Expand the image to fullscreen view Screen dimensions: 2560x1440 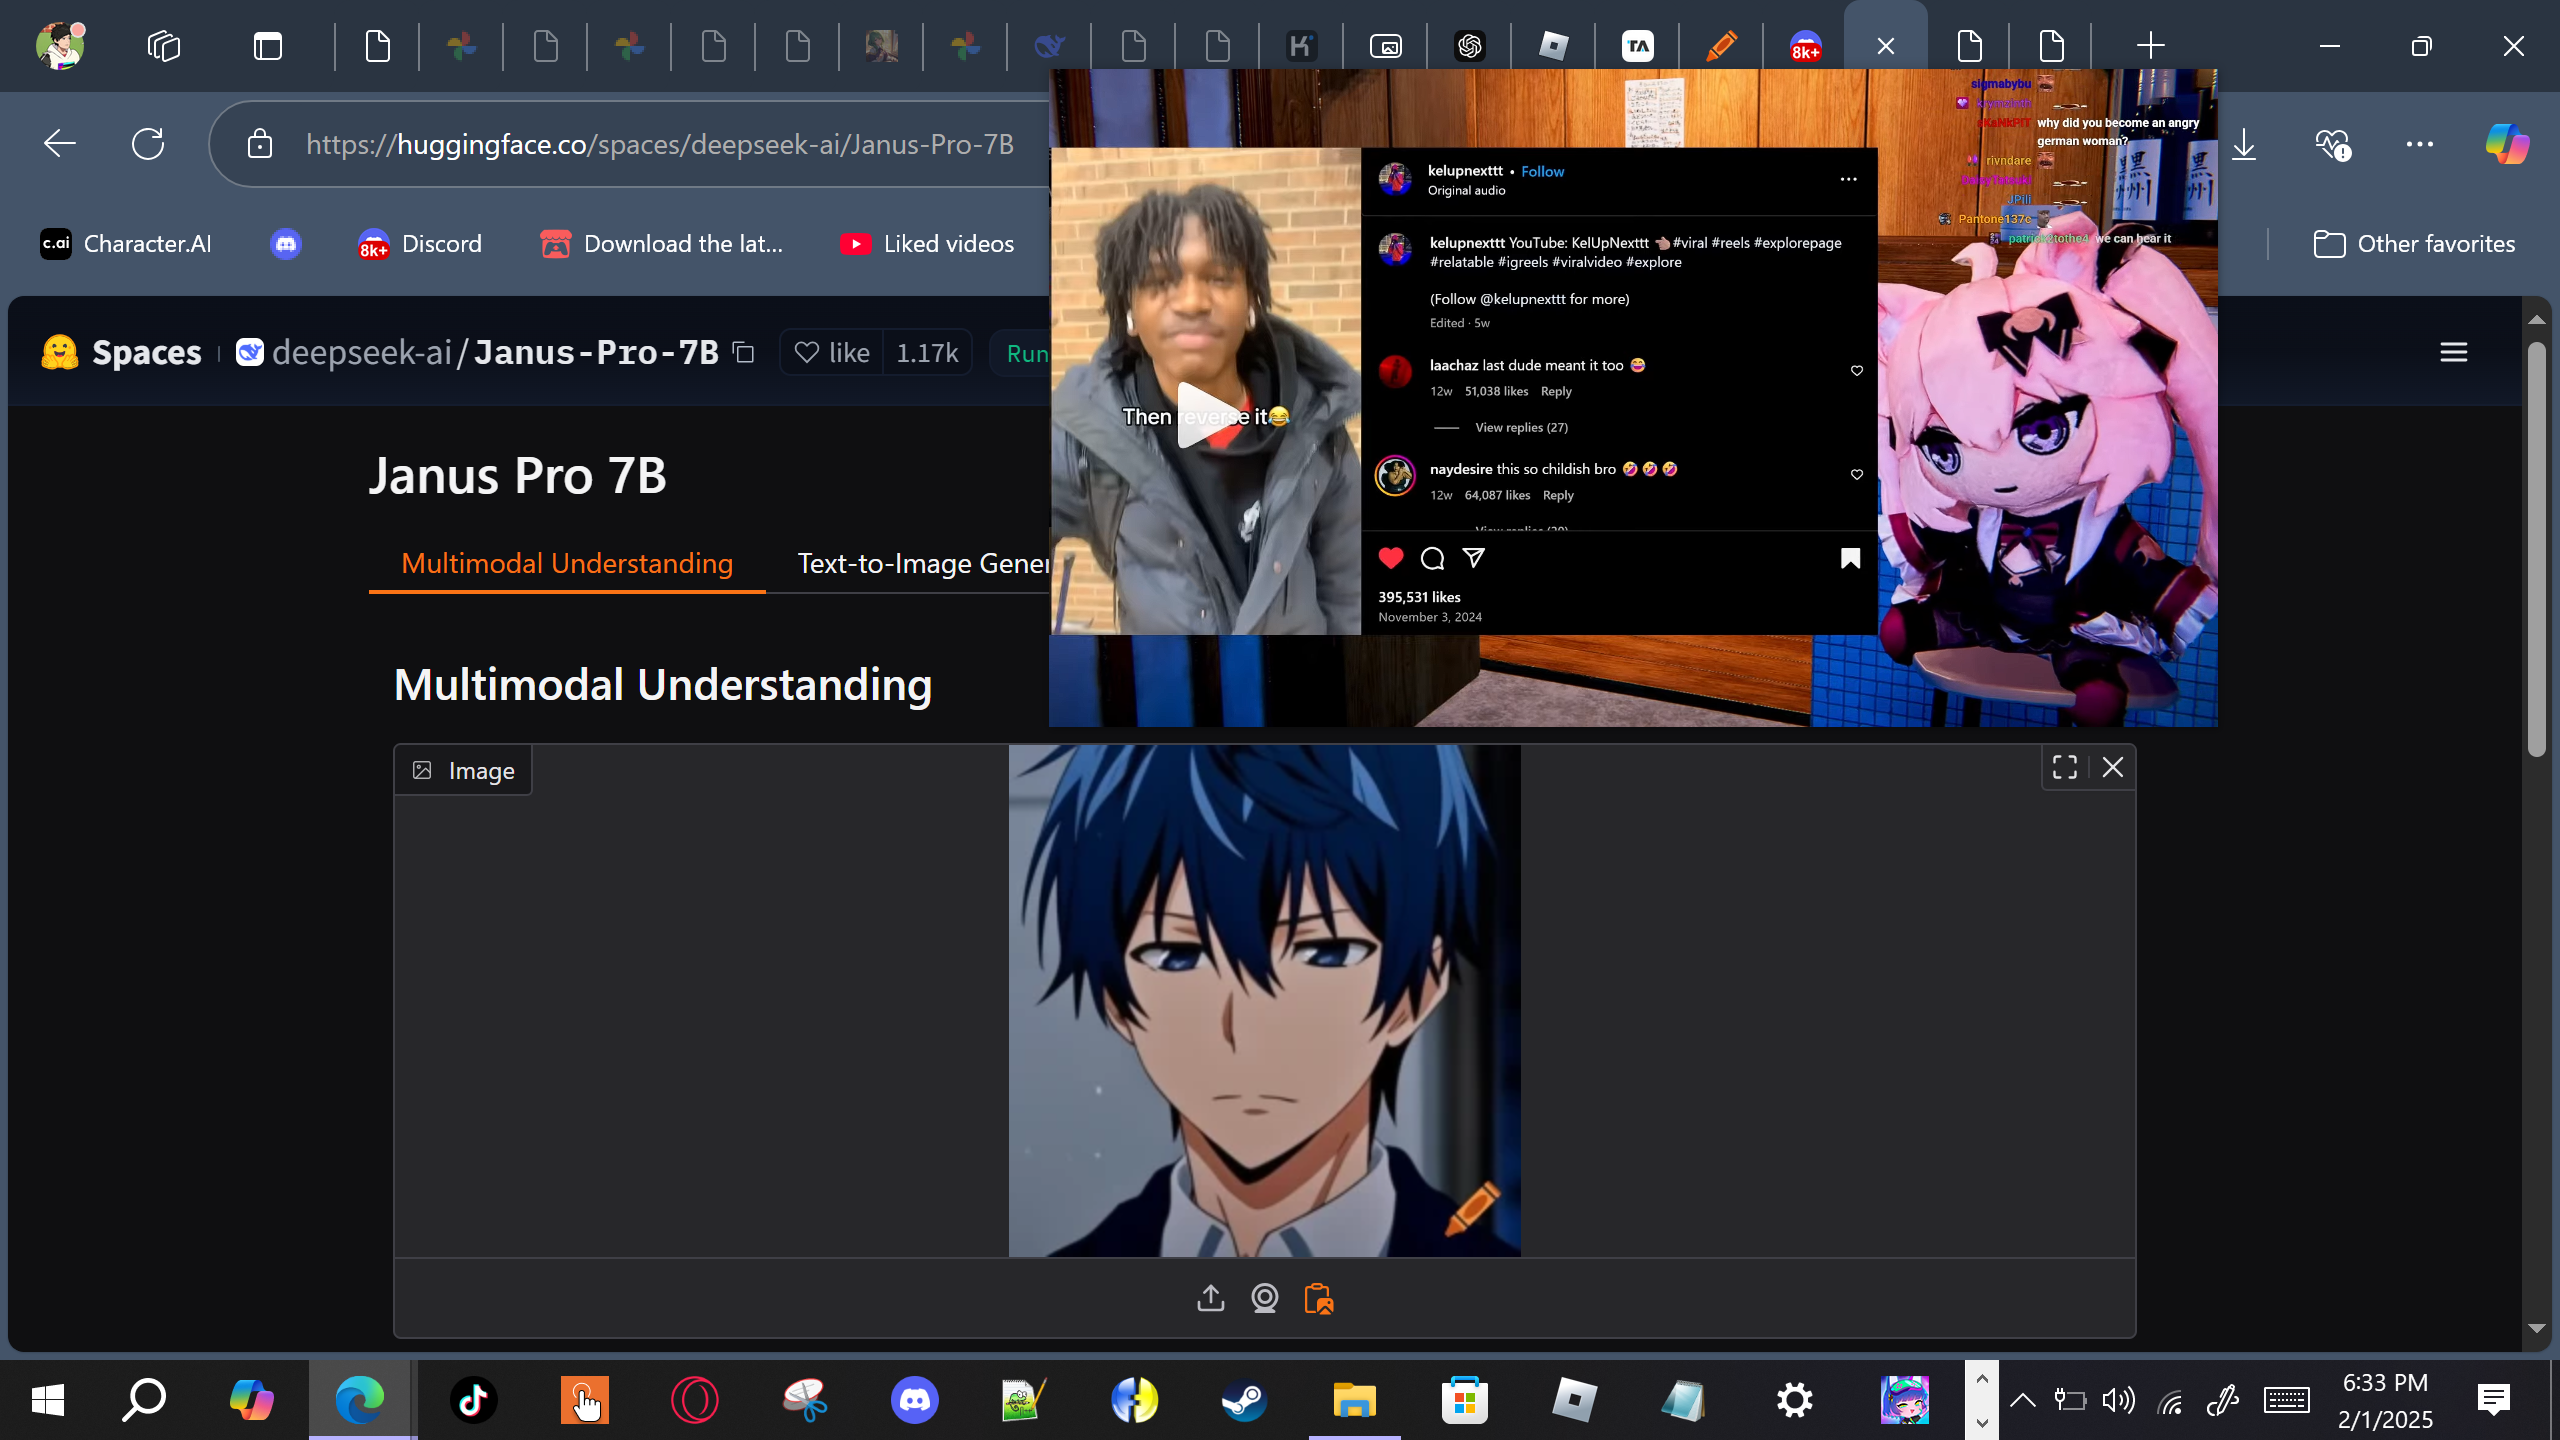point(2065,767)
